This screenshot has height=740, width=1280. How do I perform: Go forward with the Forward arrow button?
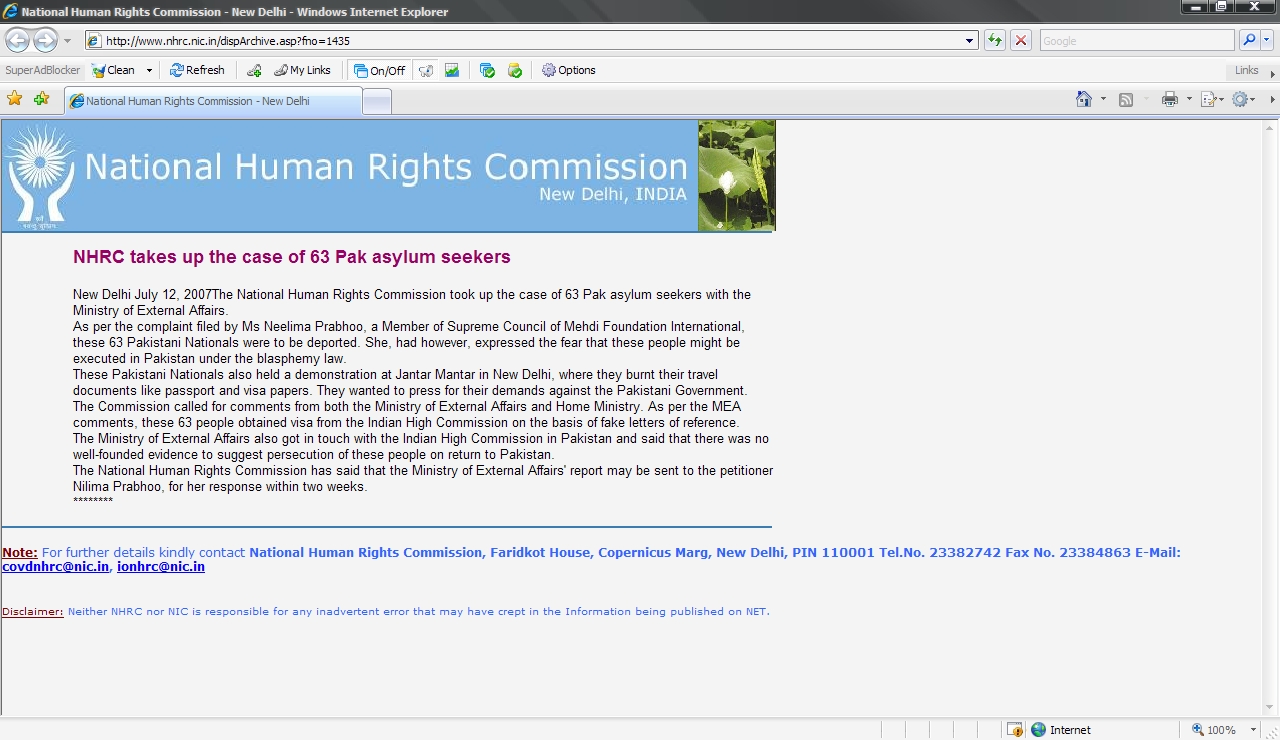pyautogui.click(x=45, y=40)
